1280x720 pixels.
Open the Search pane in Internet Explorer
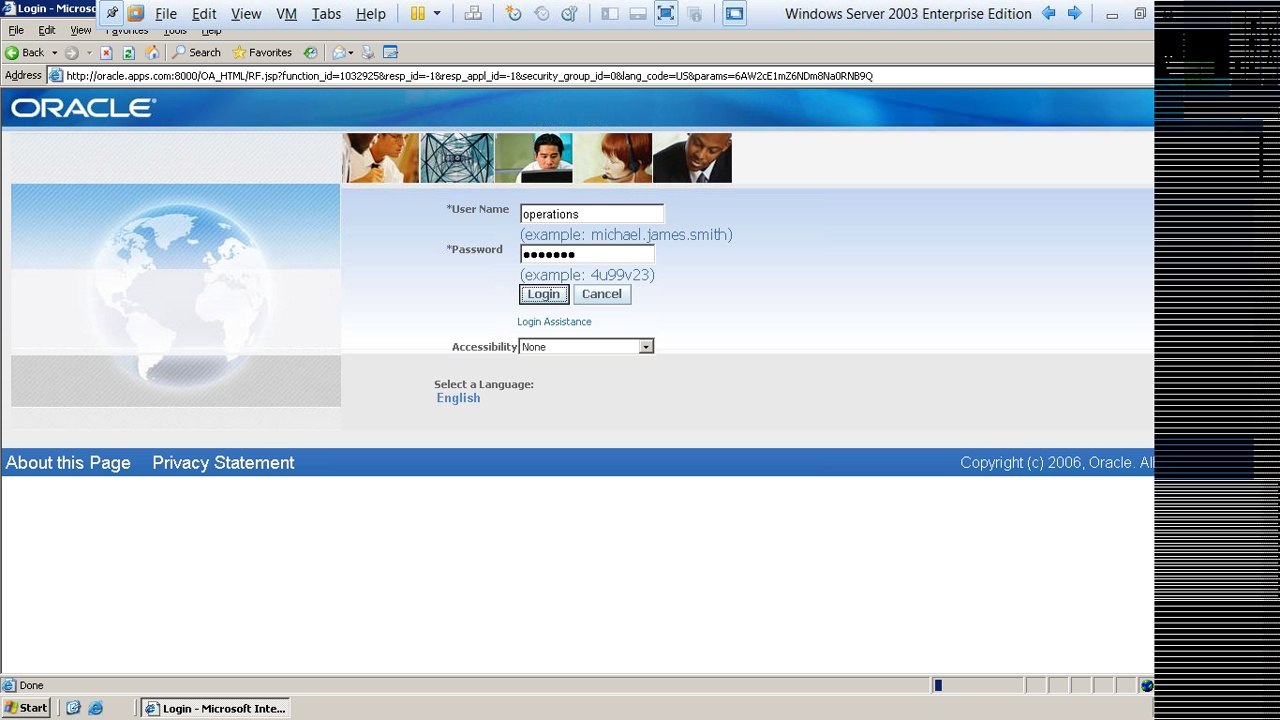(x=197, y=53)
